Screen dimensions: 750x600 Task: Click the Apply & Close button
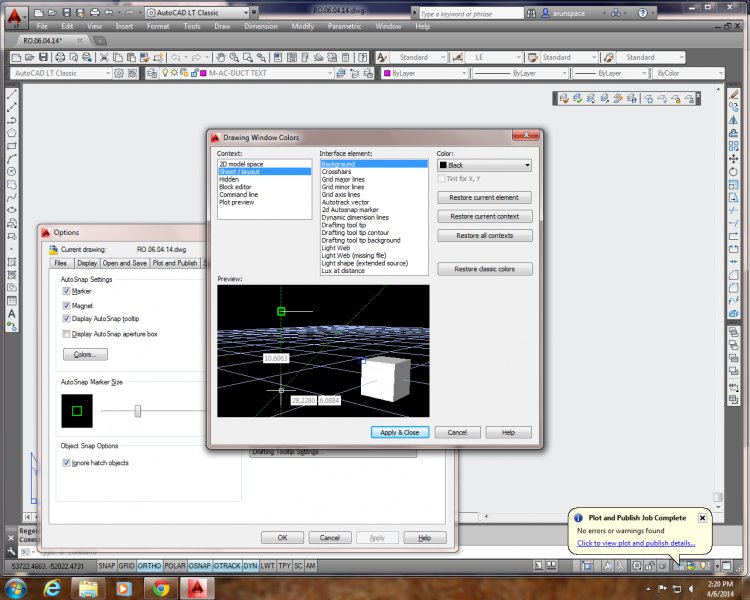coord(400,432)
